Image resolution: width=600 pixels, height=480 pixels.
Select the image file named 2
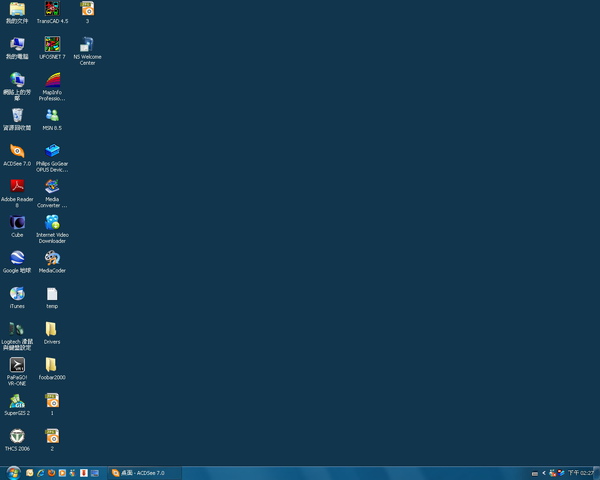(x=52, y=439)
